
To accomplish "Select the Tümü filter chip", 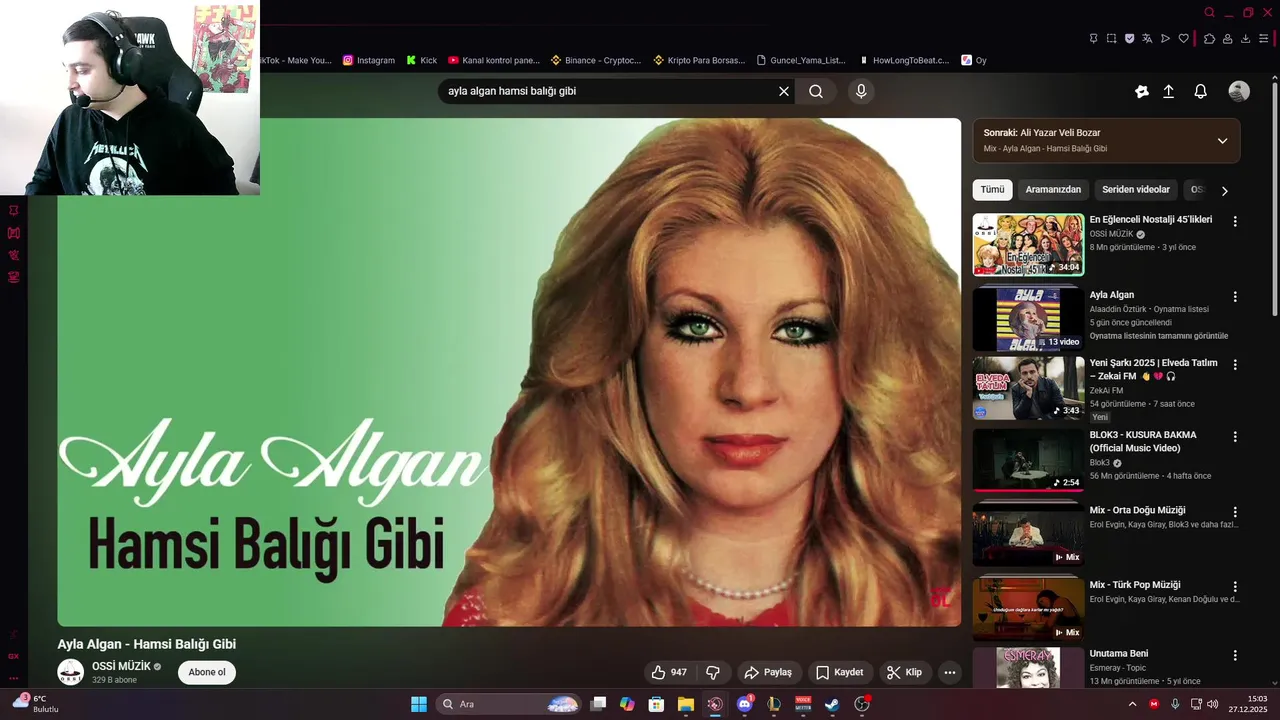I will (992, 189).
